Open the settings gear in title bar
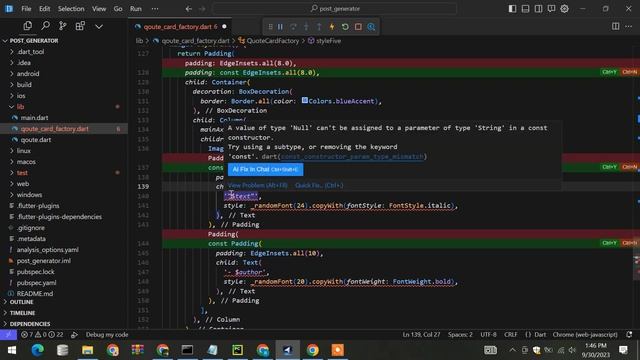This screenshot has height=360, width=640. click(564, 9)
